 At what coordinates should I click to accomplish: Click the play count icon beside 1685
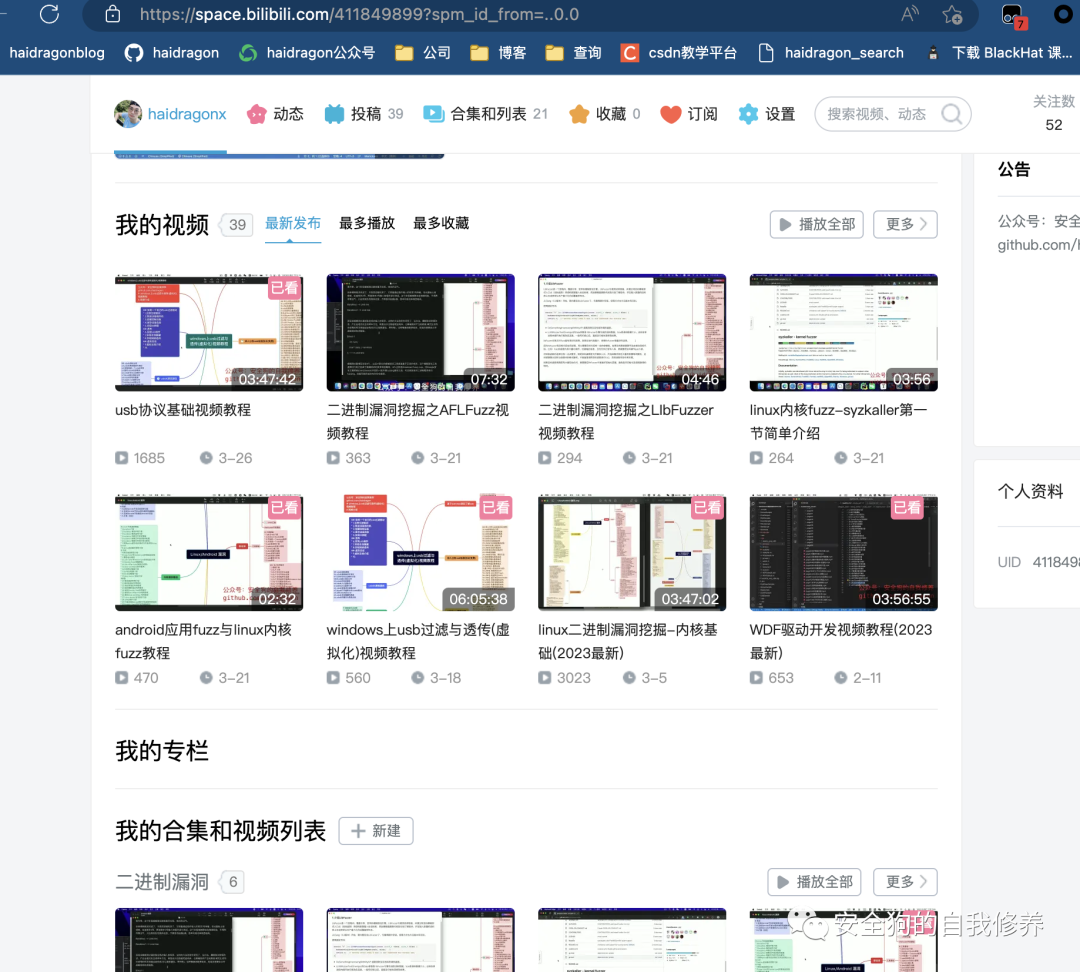122,457
